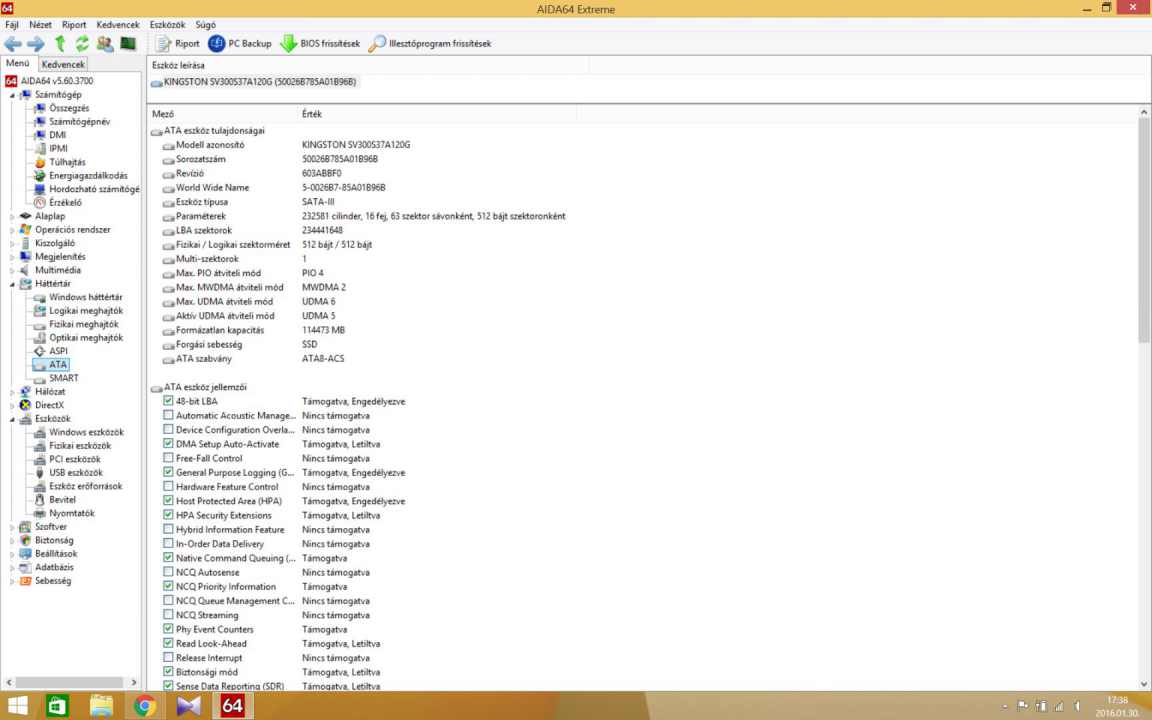Open the Eszközök menu

click(x=168, y=25)
